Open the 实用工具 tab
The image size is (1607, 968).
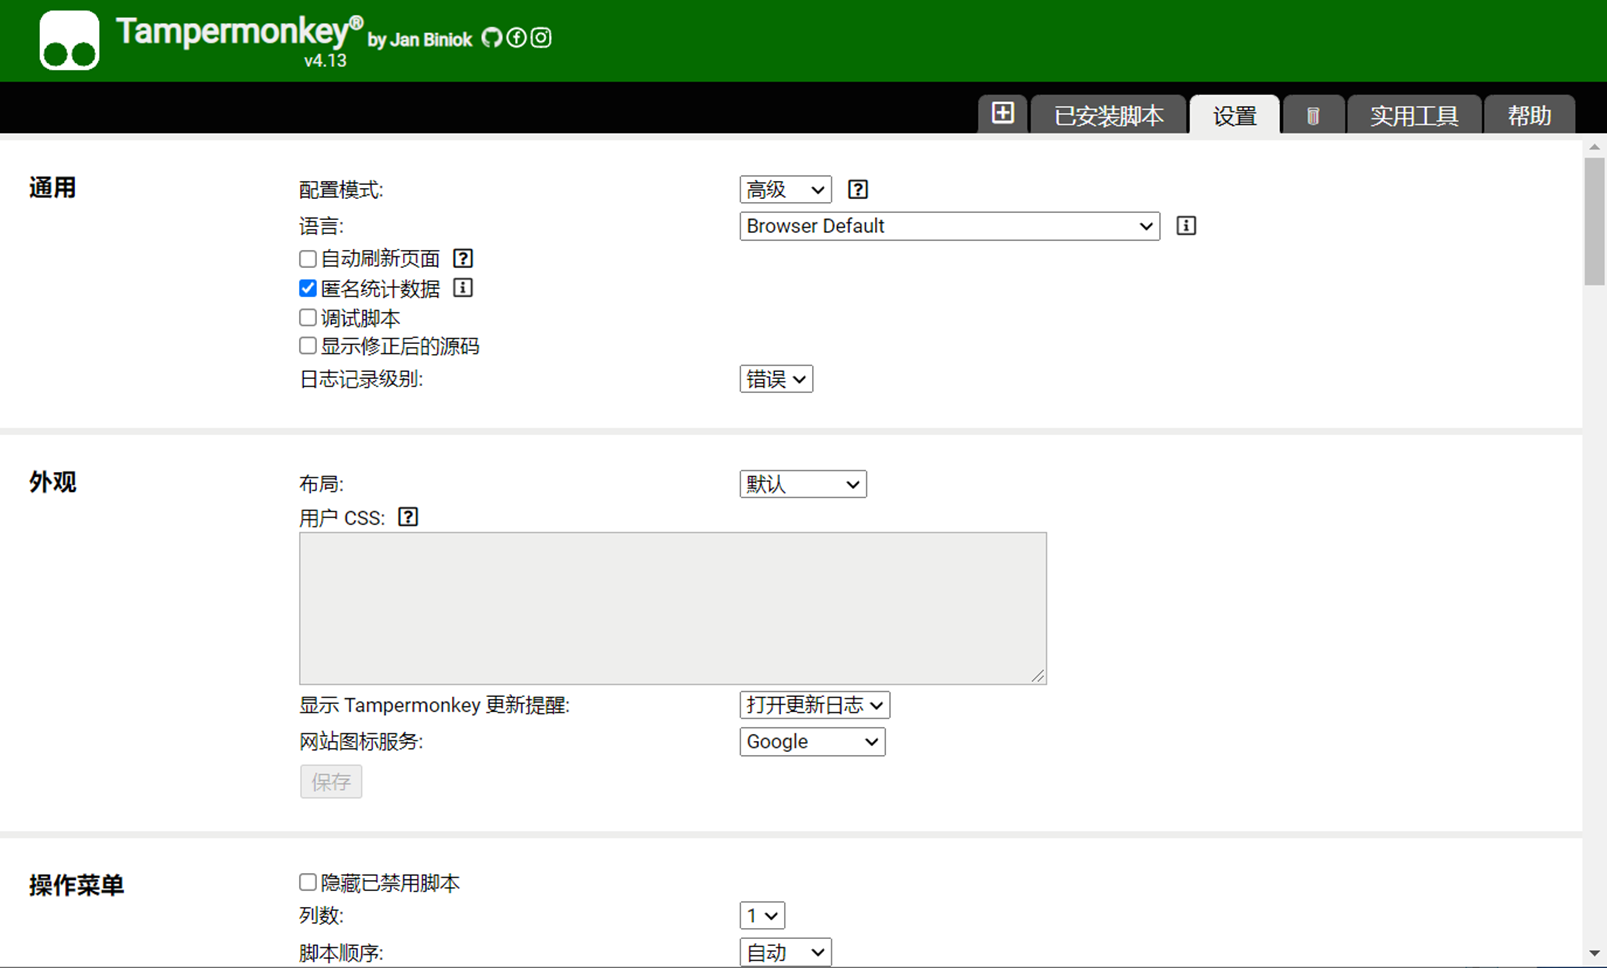click(1413, 116)
